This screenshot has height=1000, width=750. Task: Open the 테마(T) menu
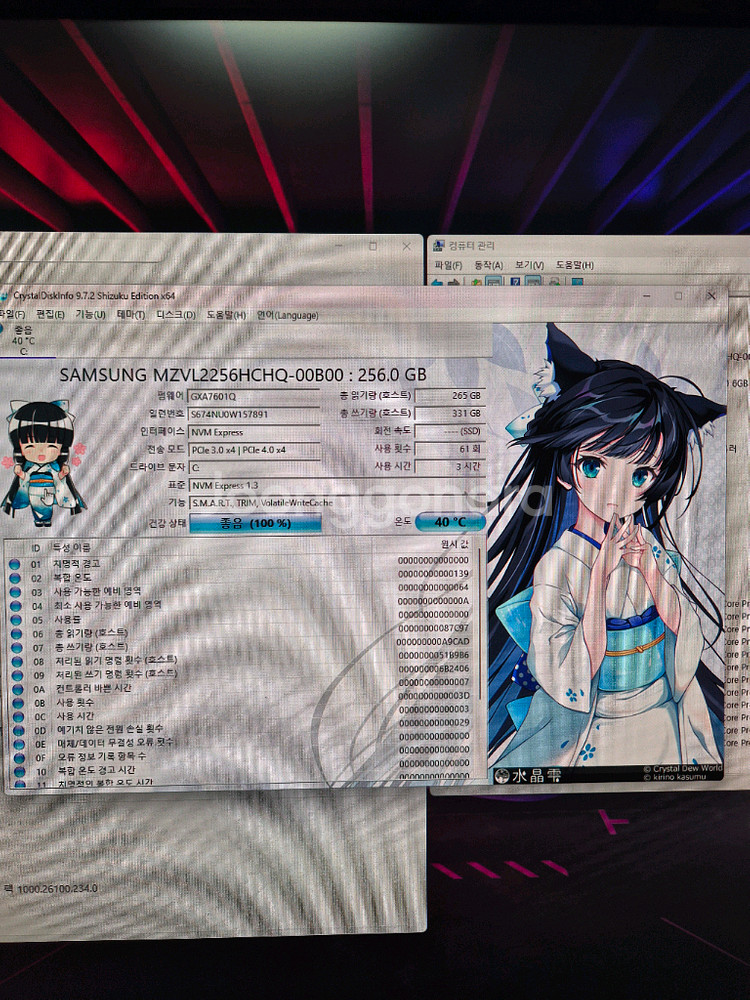point(130,314)
